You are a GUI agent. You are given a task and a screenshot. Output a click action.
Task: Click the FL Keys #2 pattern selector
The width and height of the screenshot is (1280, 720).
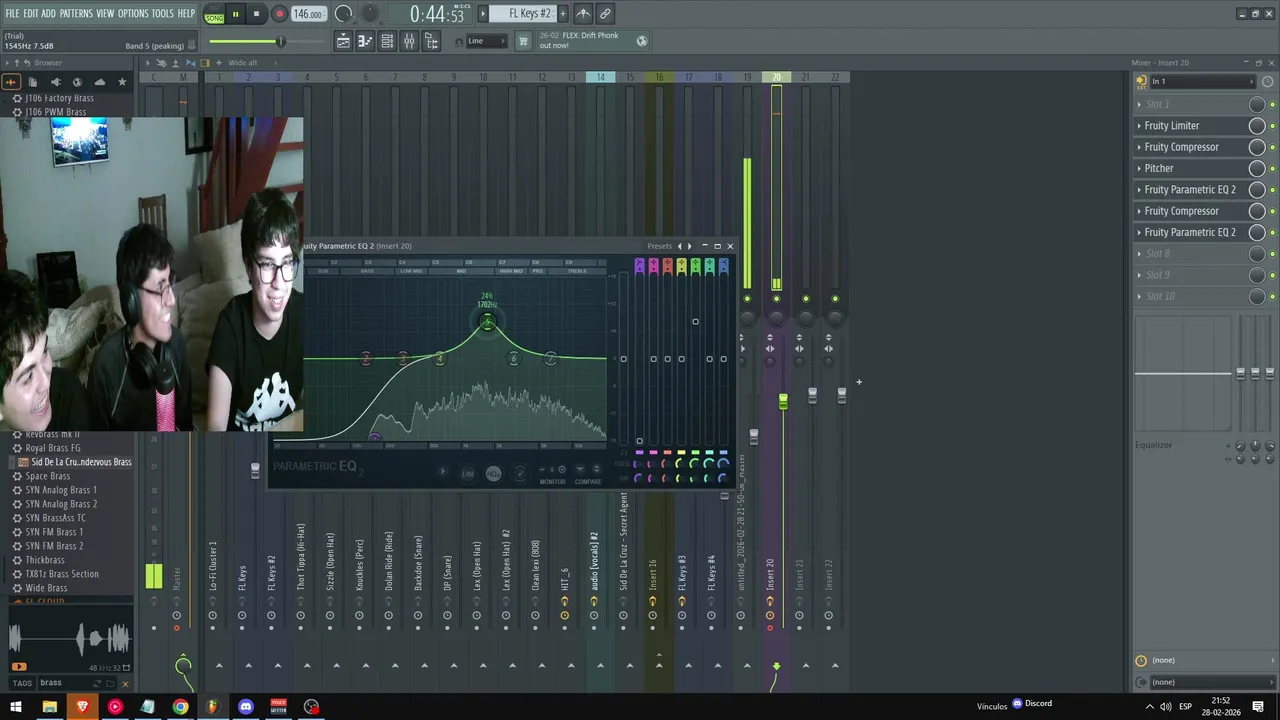point(529,14)
